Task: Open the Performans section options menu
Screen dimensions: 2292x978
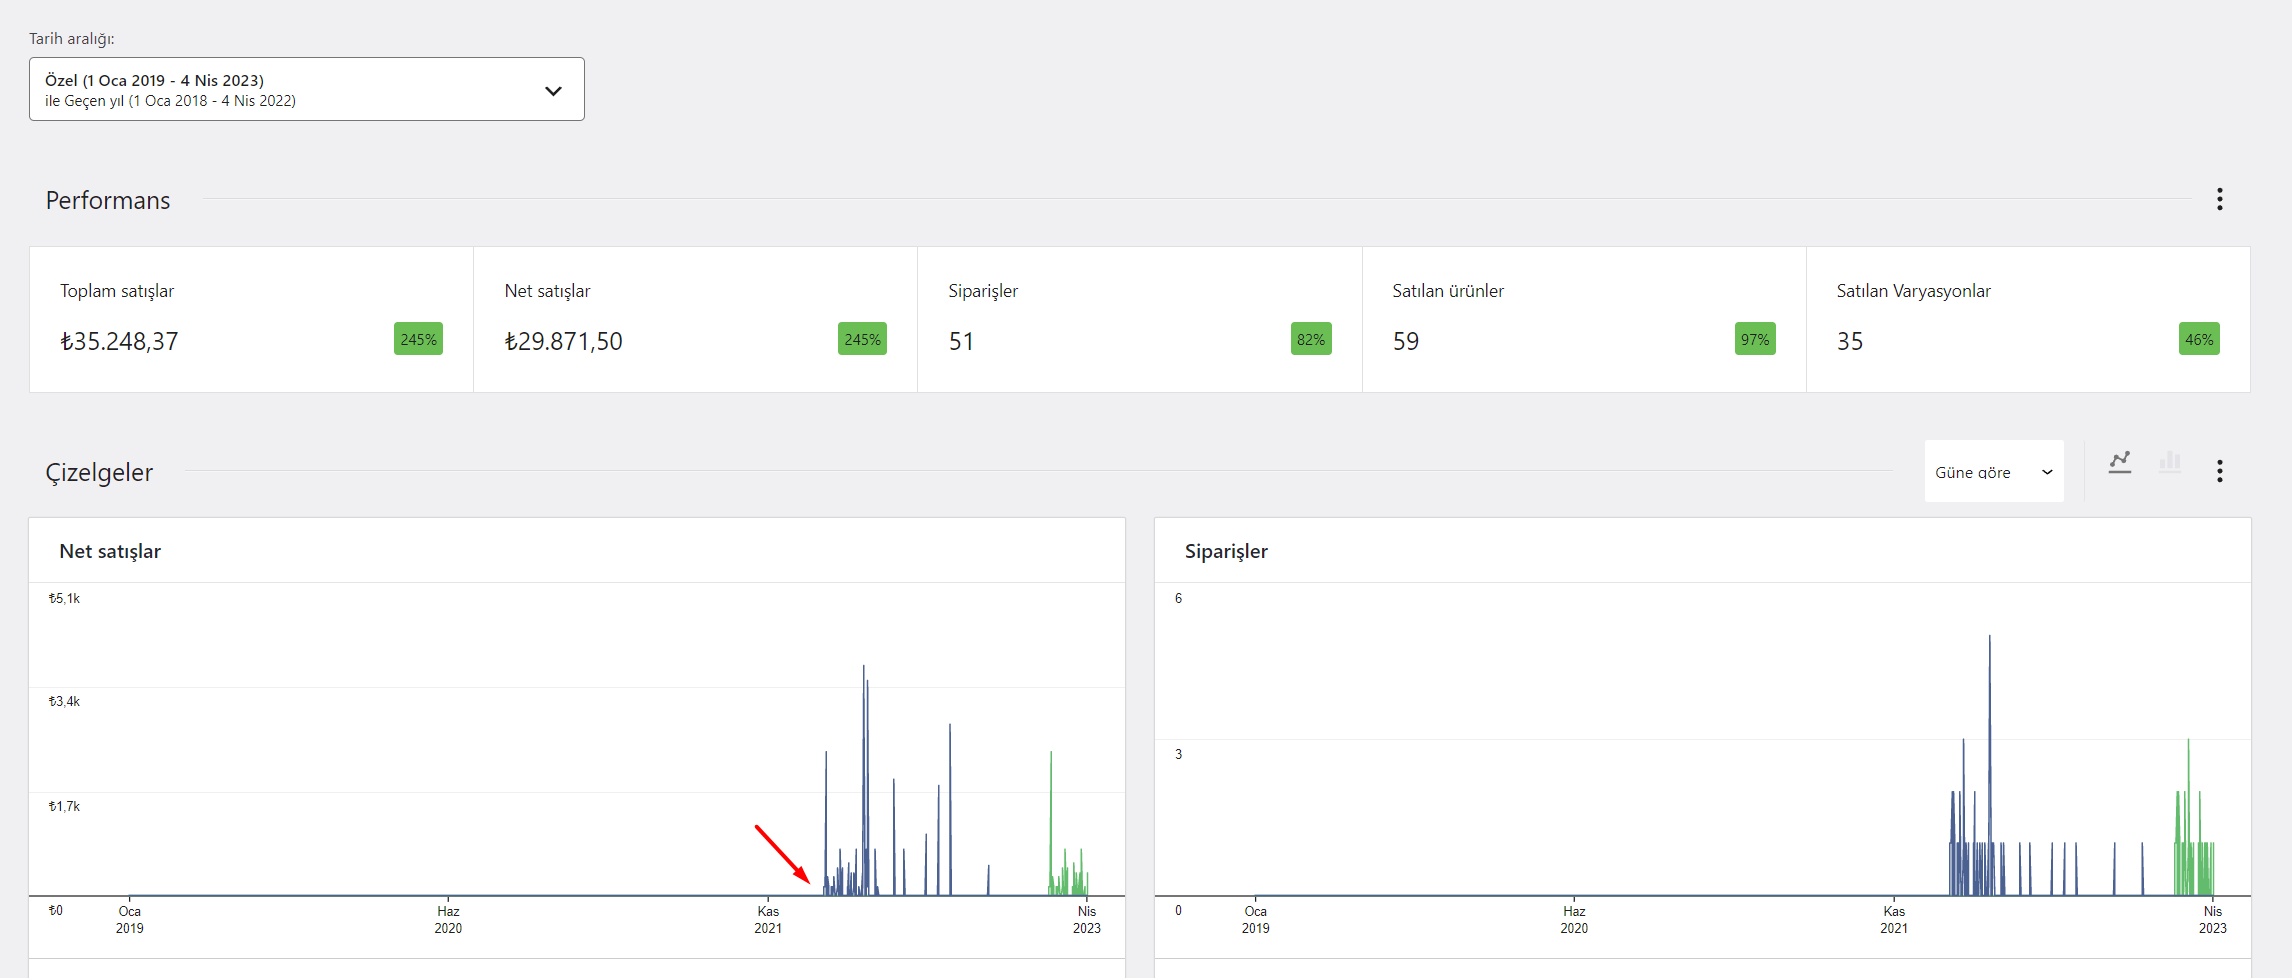Action: click(x=2219, y=199)
